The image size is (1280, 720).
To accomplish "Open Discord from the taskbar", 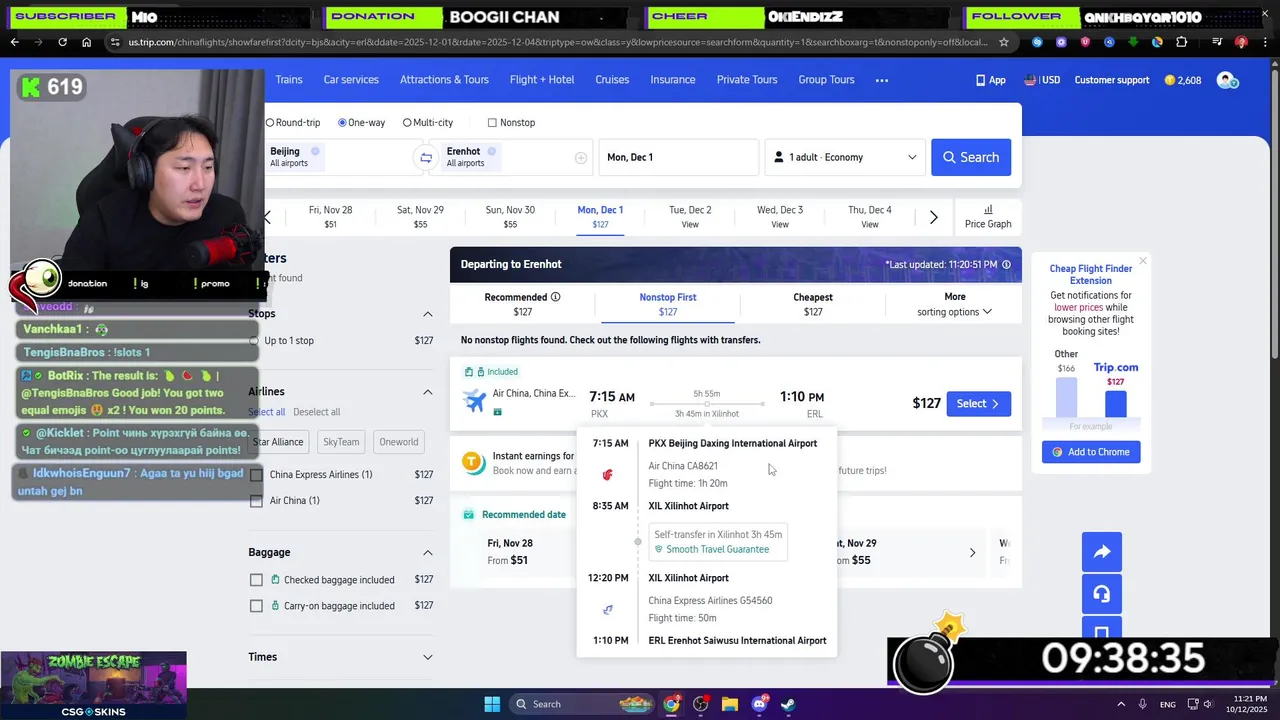I will pyautogui.click(x=759, y=704).
